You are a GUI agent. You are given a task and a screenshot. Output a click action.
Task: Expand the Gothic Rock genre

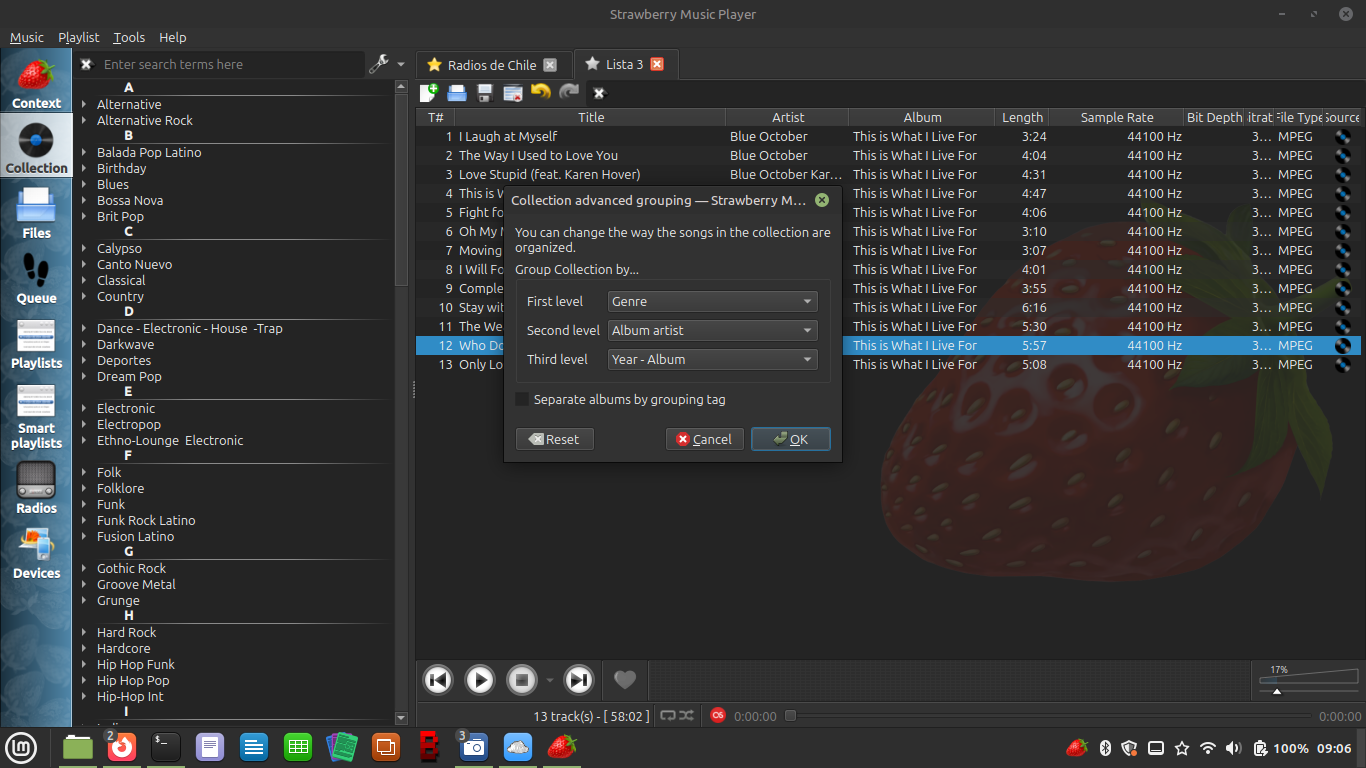click(85, 568)
